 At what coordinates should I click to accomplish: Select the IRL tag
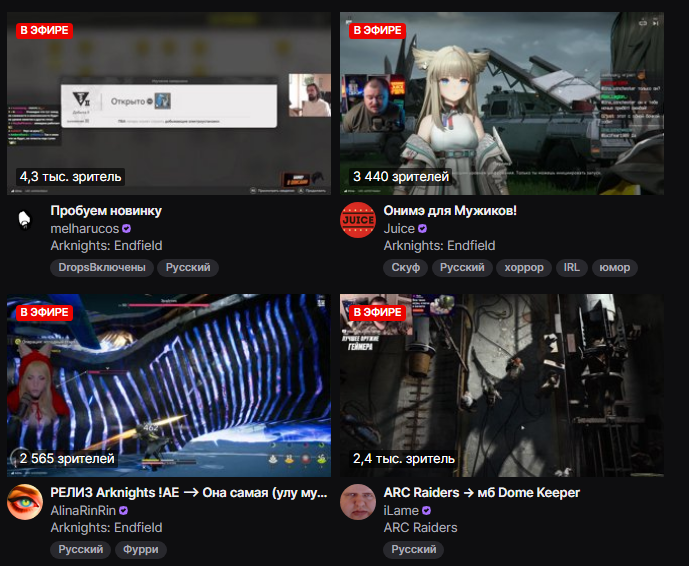[x=572, y=268]
